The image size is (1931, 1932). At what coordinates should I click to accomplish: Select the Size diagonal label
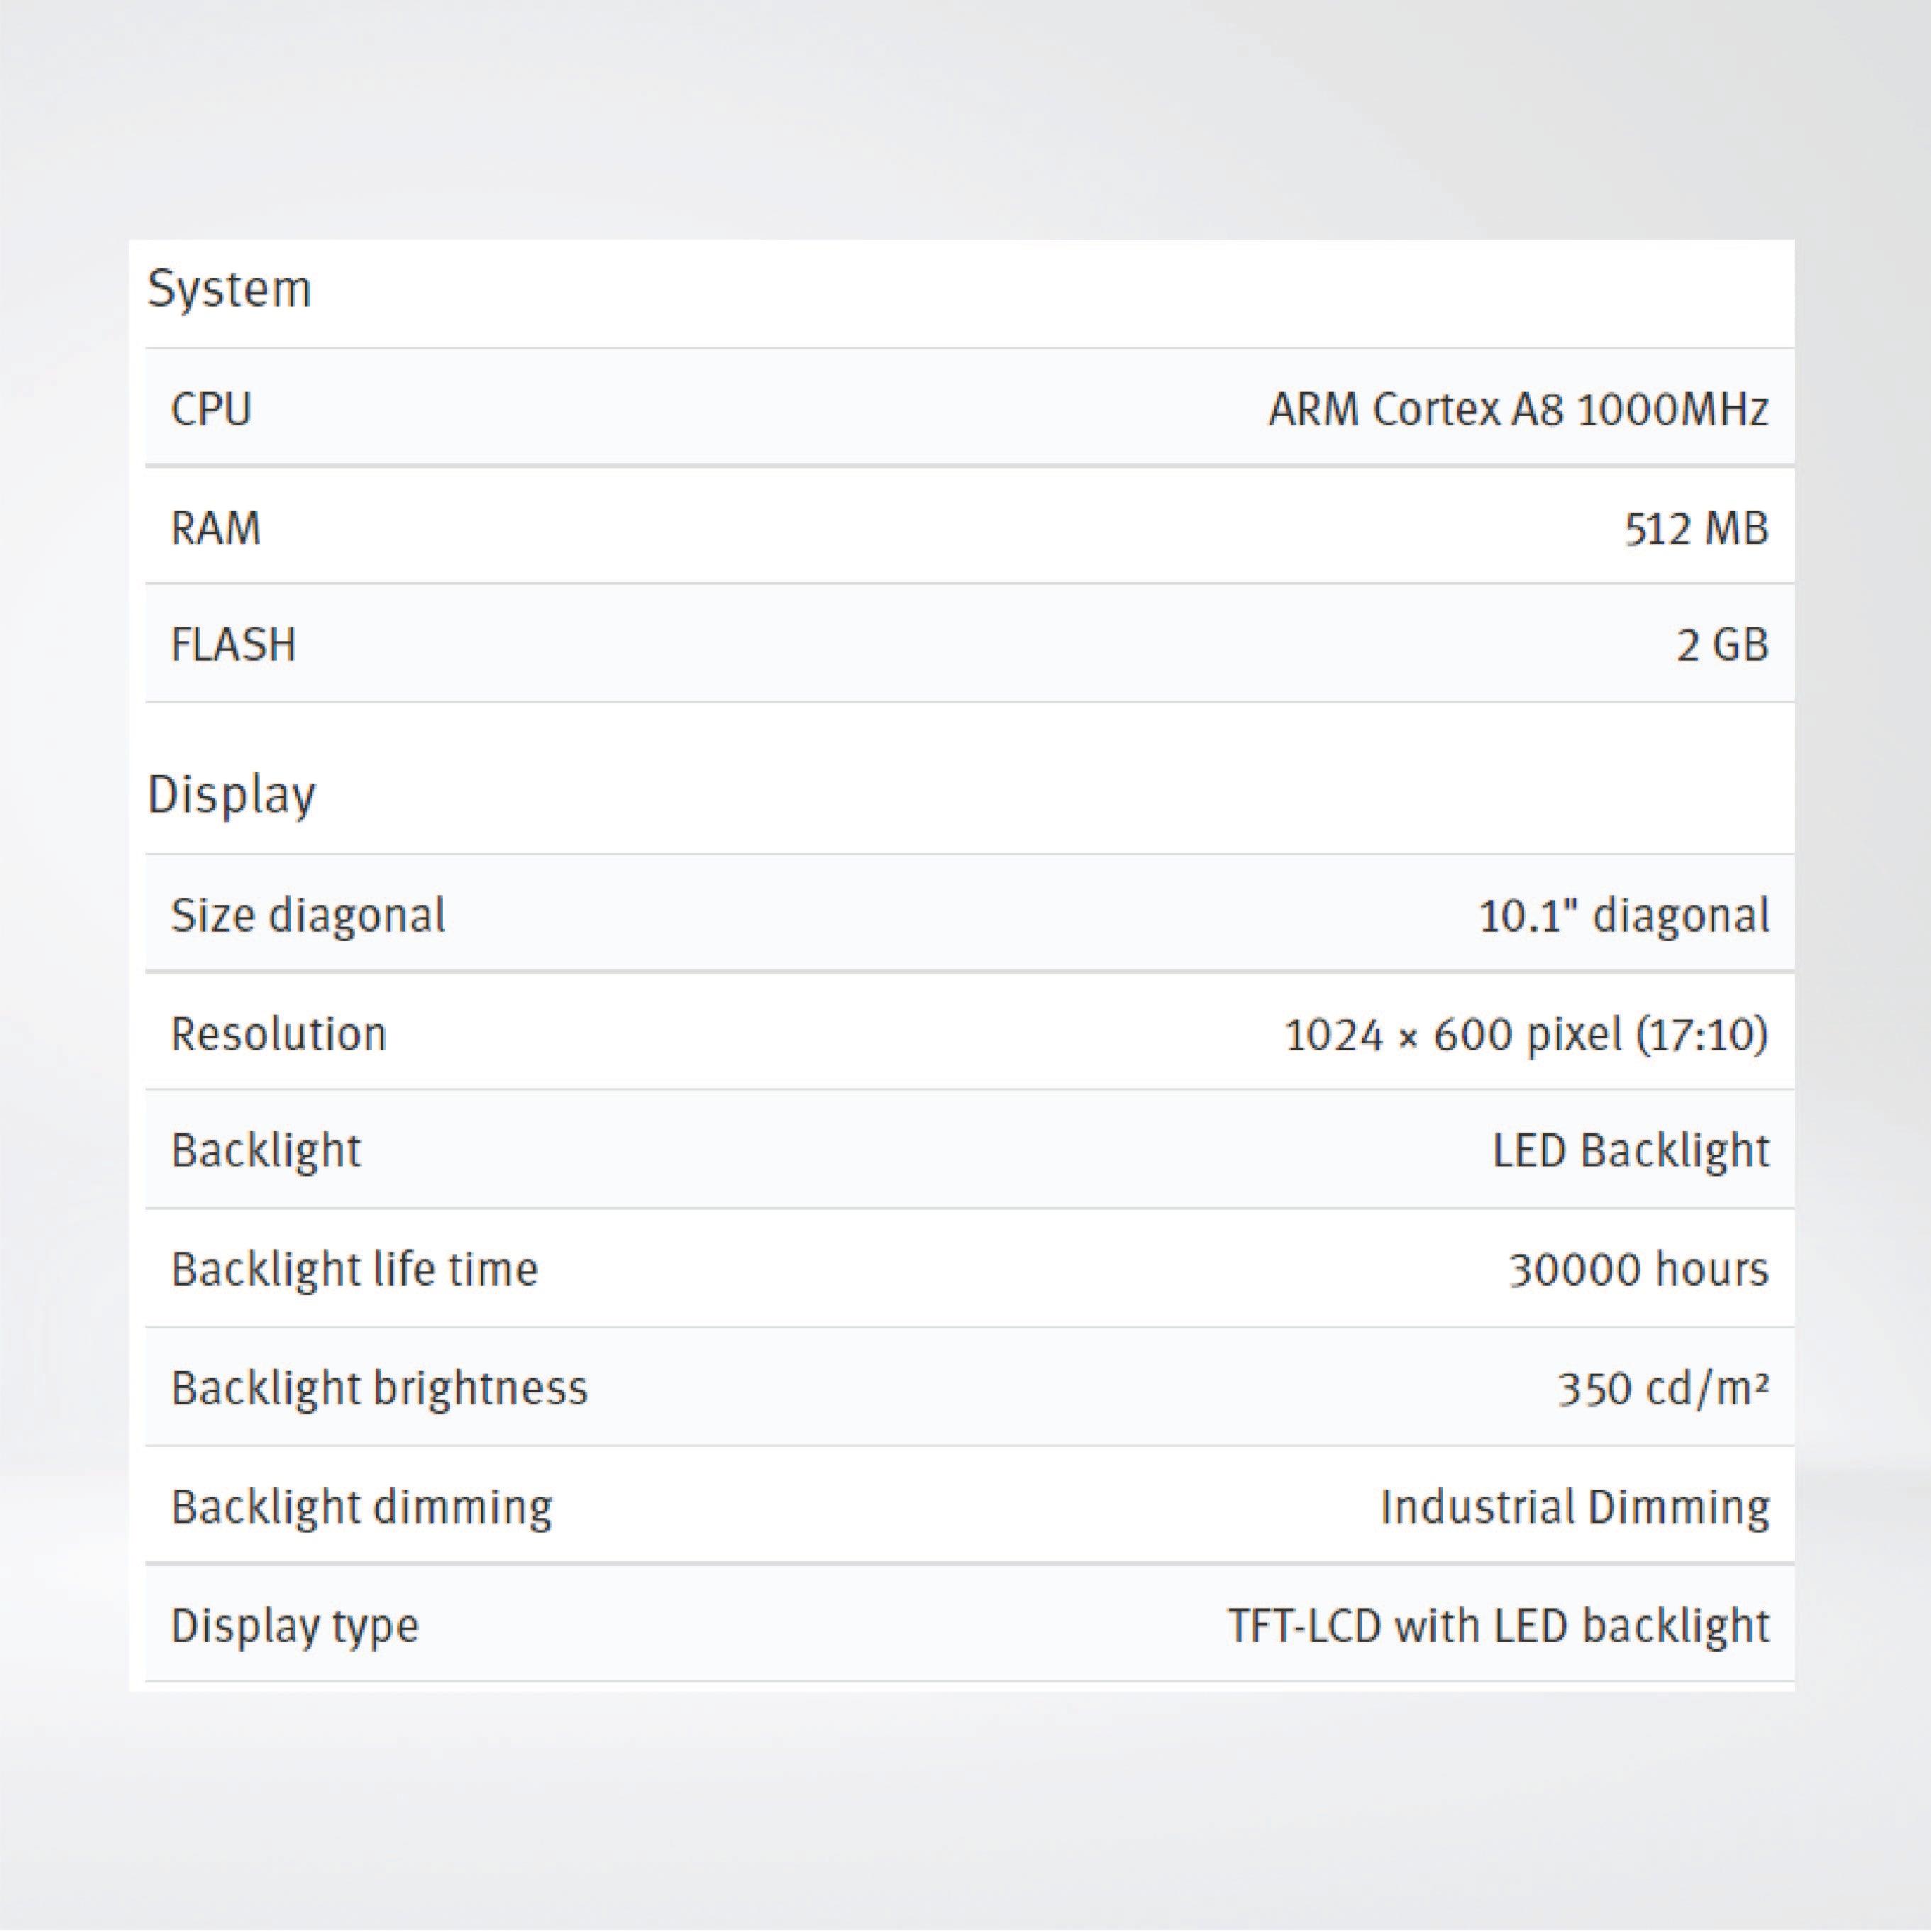click(308, 915)
